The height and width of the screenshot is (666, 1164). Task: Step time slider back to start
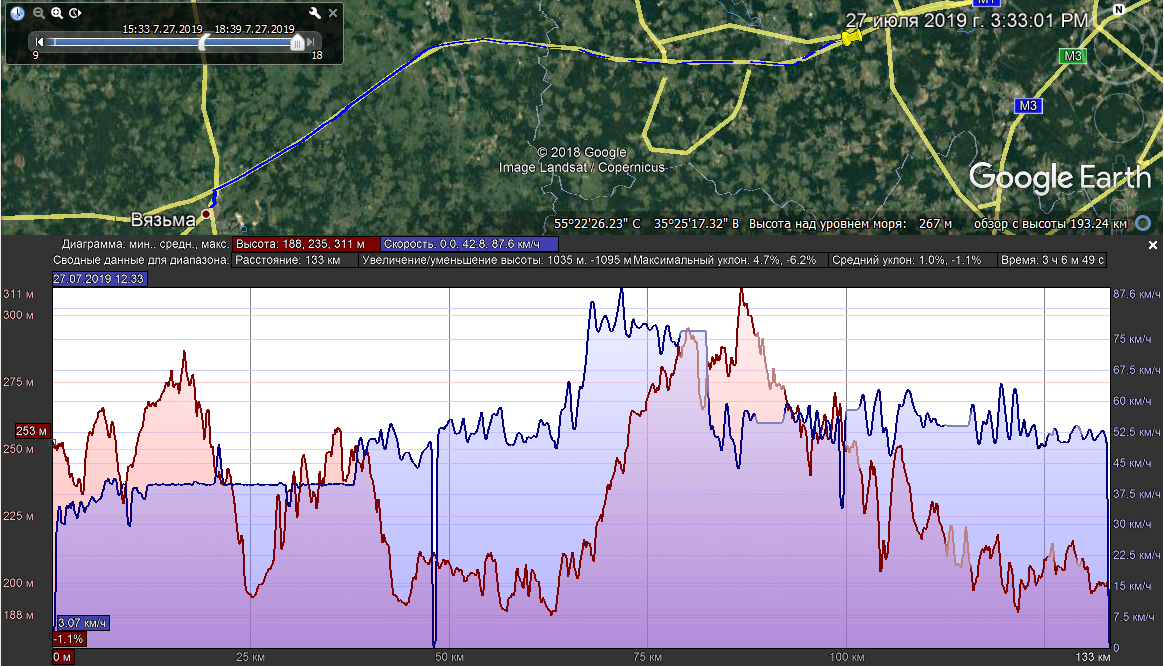click(x=39, y=42)
